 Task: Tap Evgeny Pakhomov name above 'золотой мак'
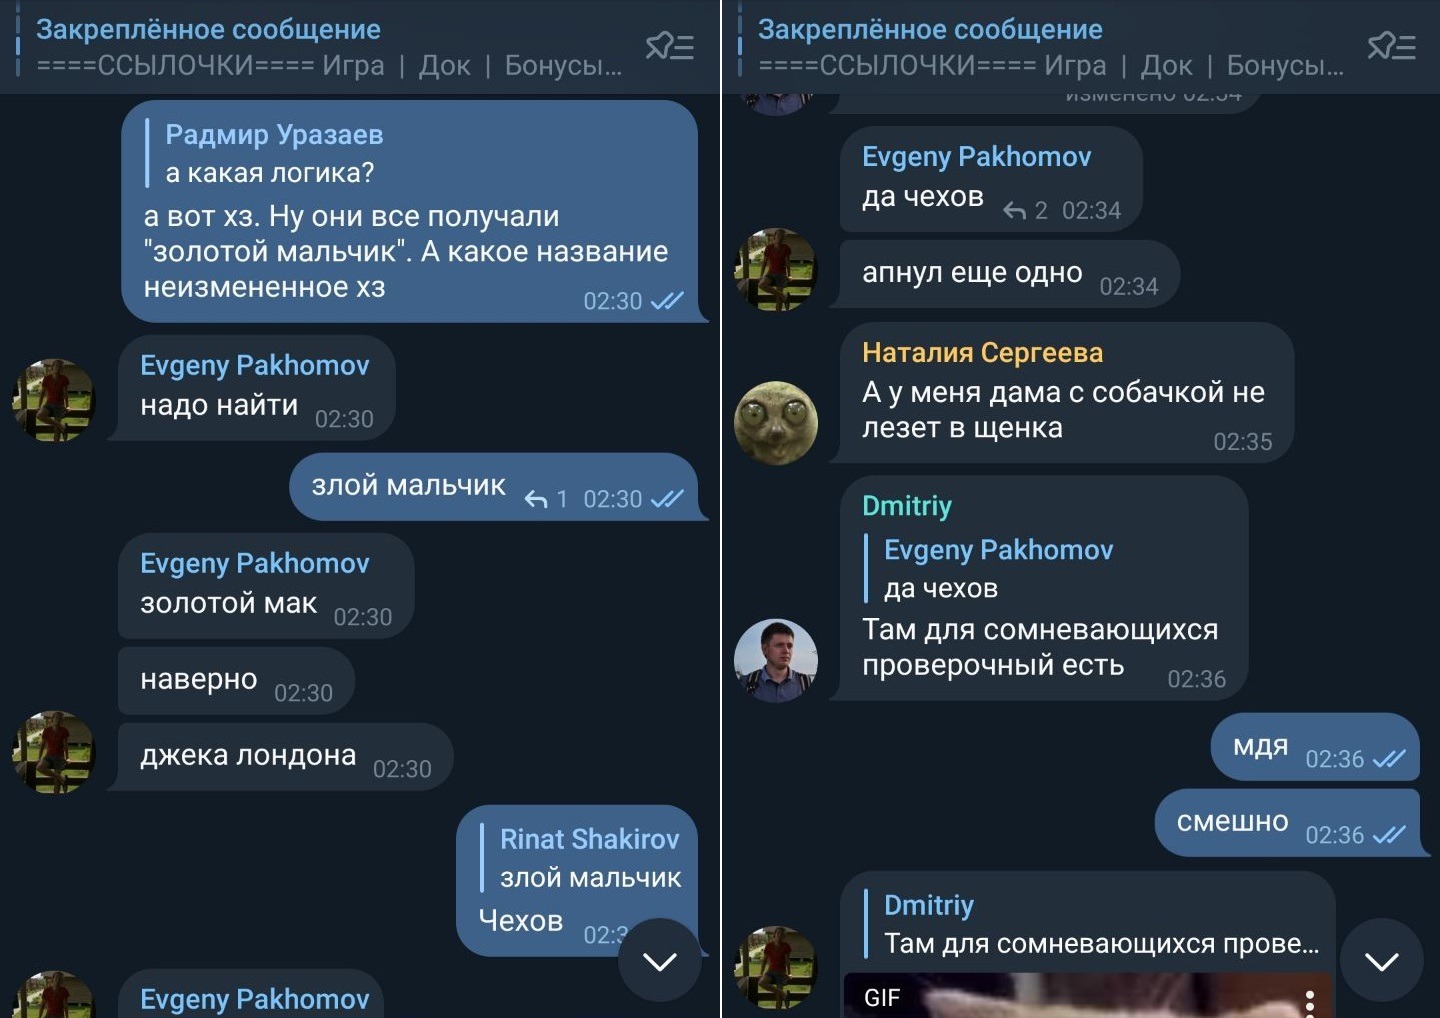click(254, 563)
